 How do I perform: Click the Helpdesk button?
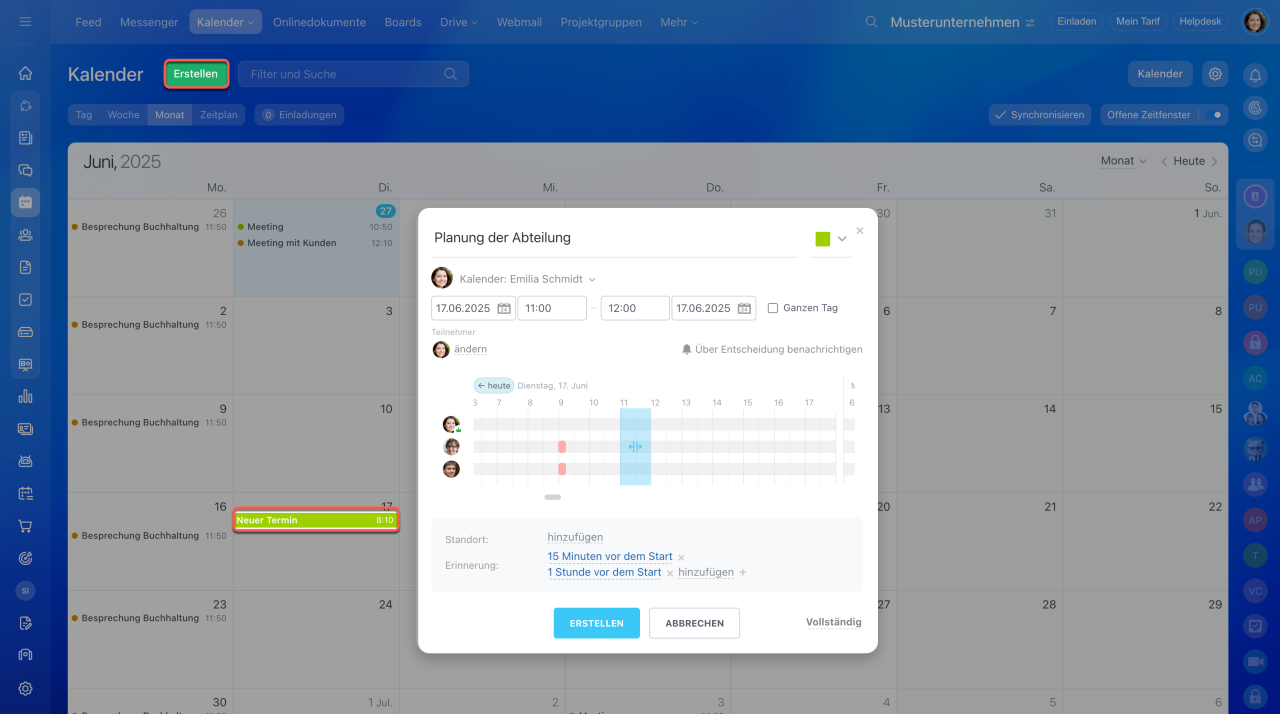pos(1201,21)
